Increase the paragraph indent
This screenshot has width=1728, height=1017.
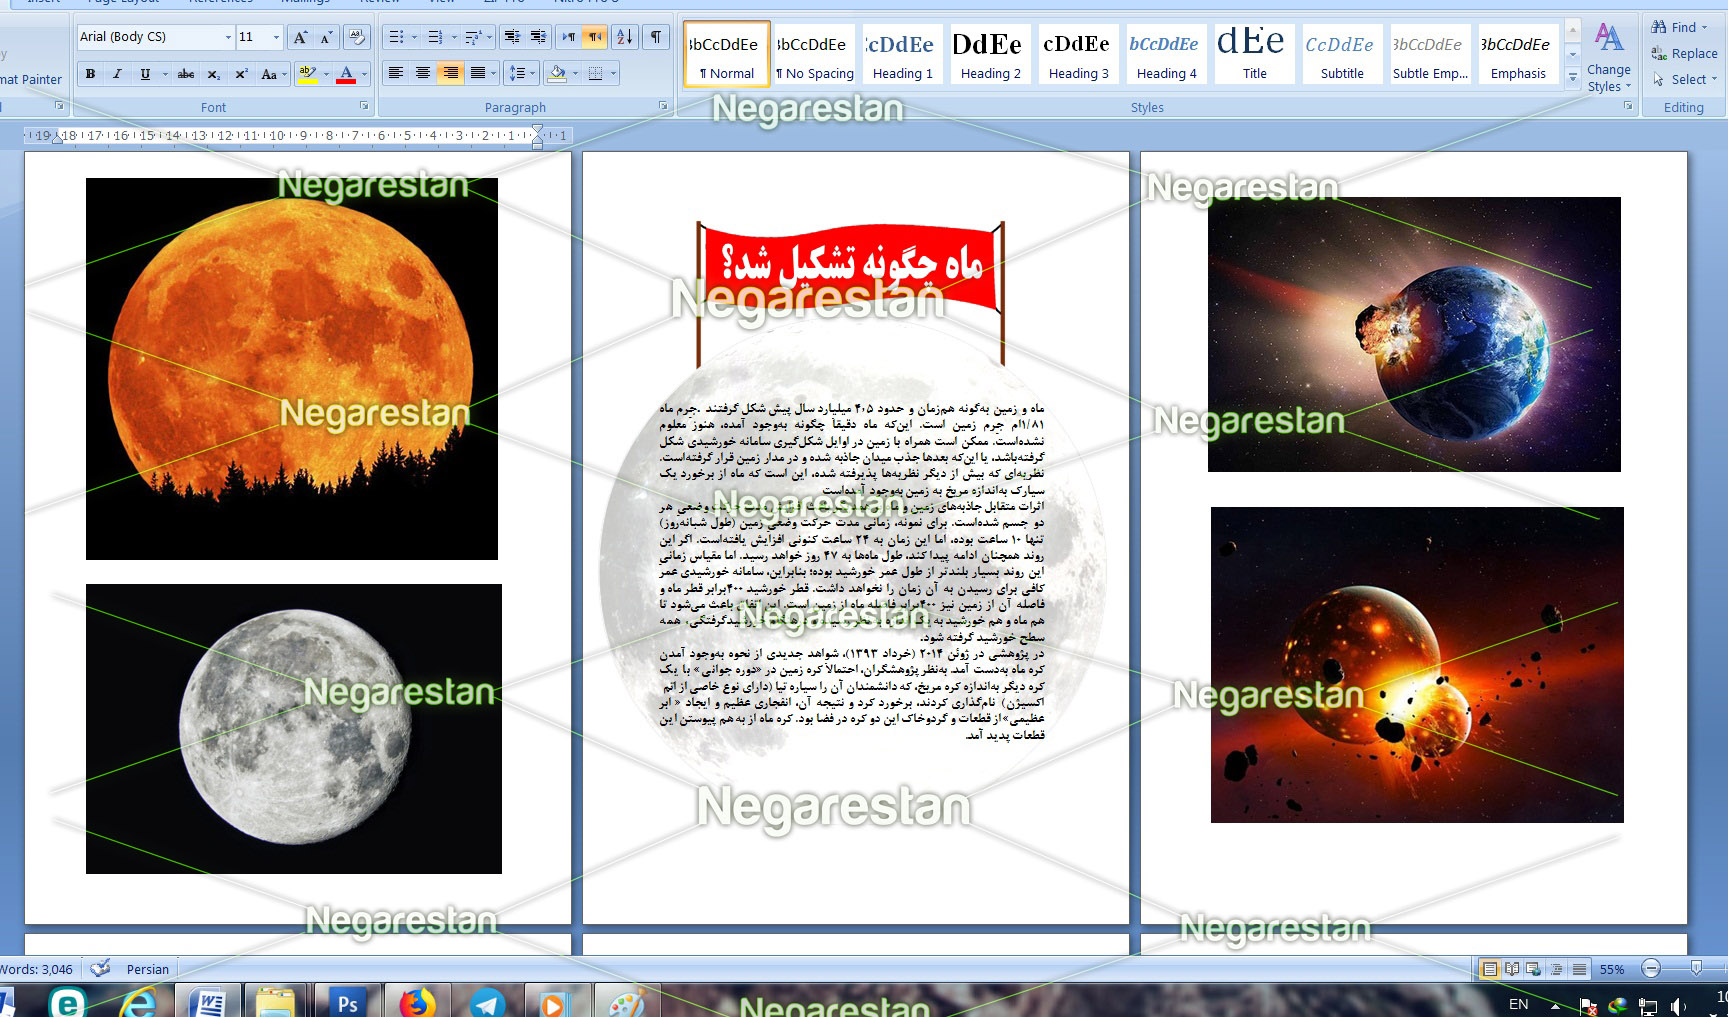click(x=538, y=37)
